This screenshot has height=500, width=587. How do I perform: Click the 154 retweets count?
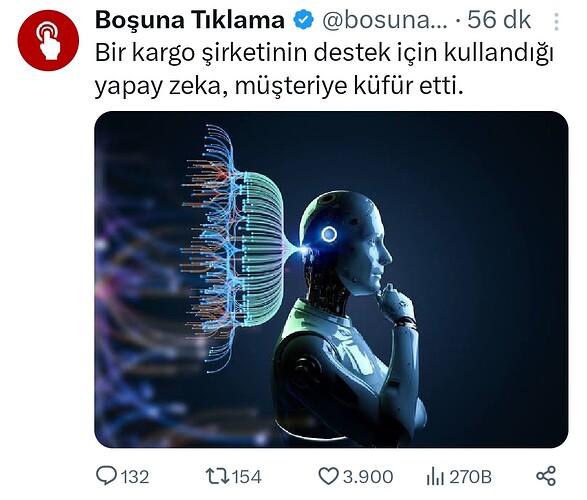pyautogui.click(x=247, y=477)
